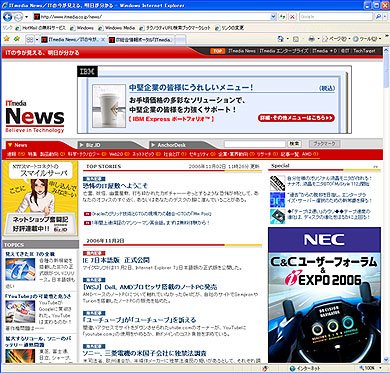Click the スマイルサーバ yellow advertisement

(x=40, y=199)
